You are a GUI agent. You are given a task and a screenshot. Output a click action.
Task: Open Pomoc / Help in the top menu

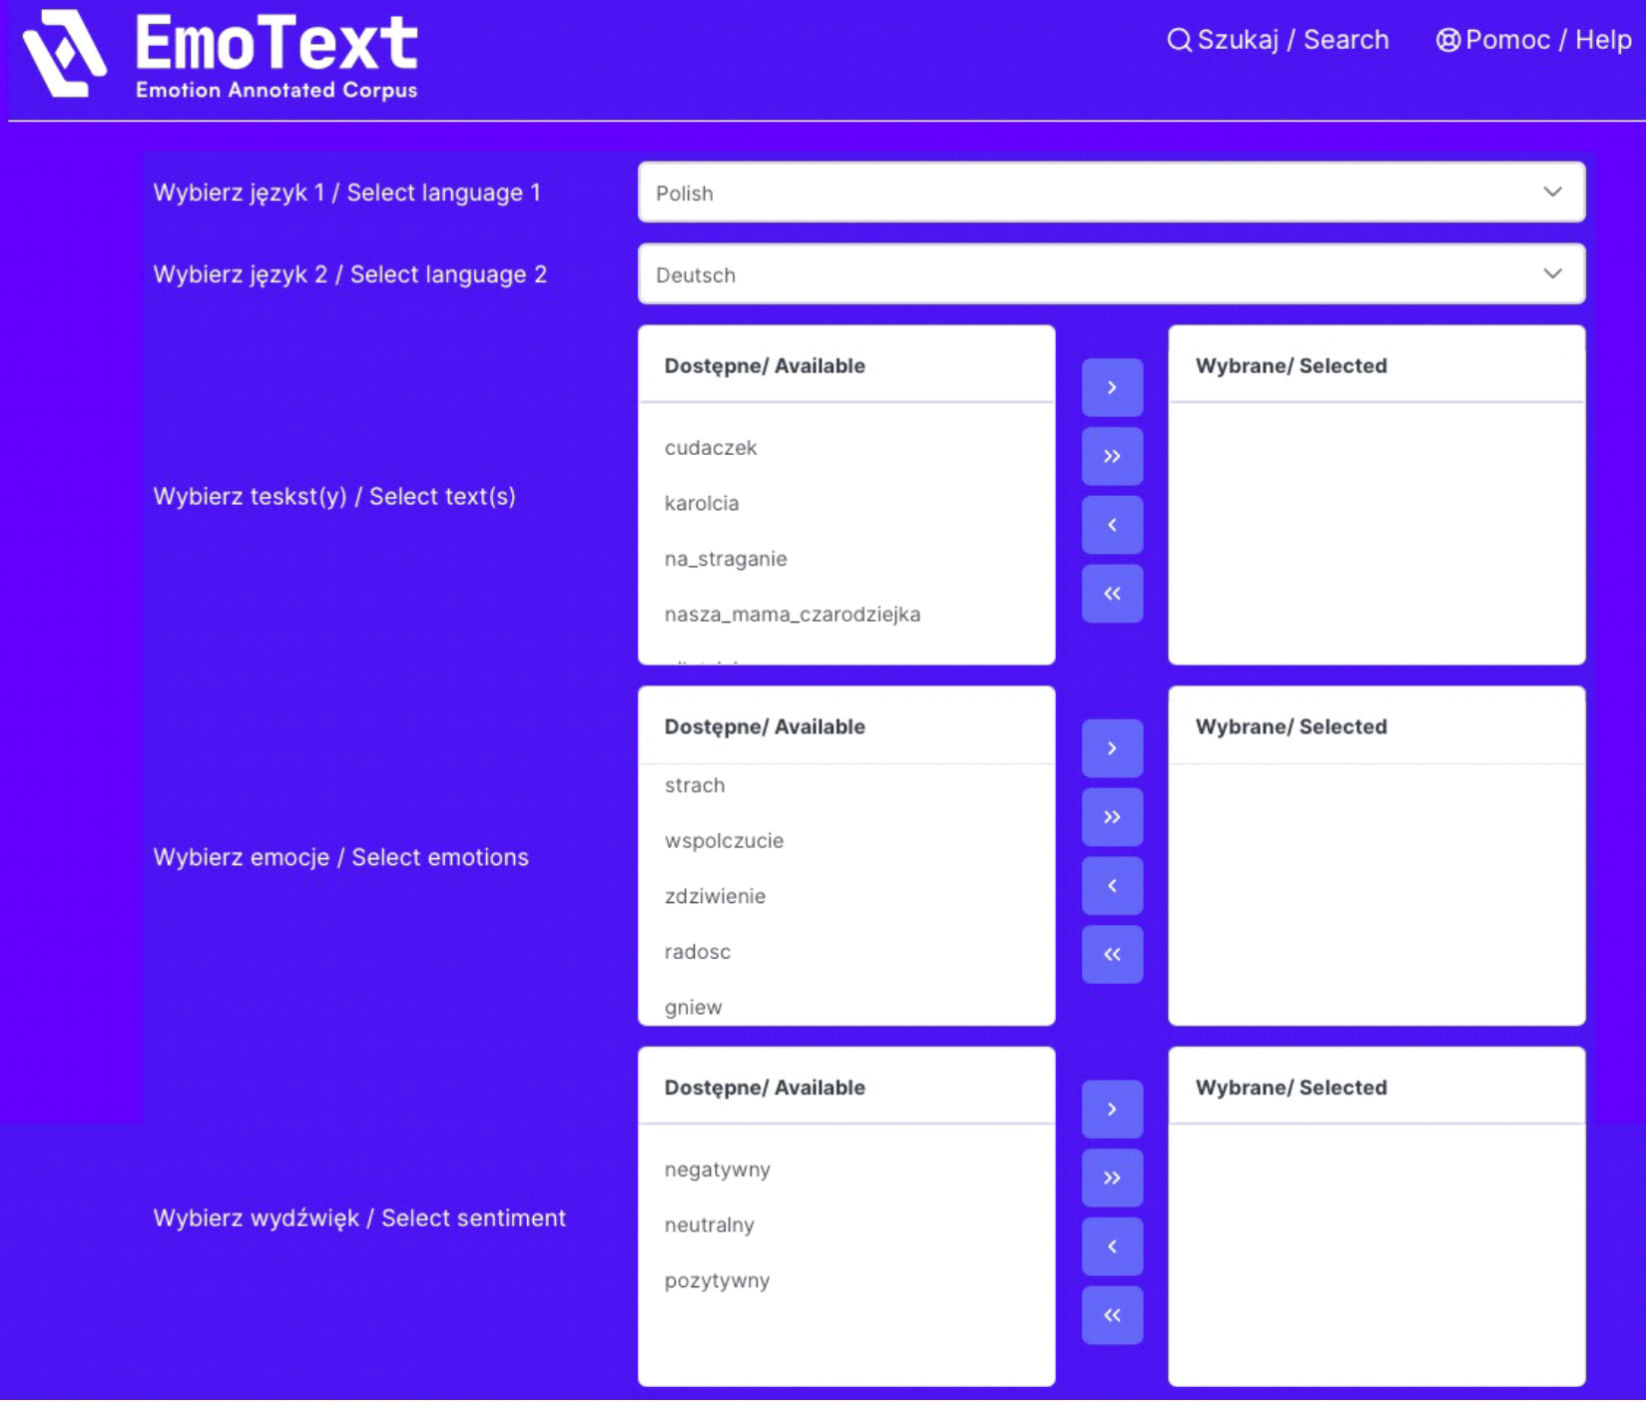pos(1534,40)
